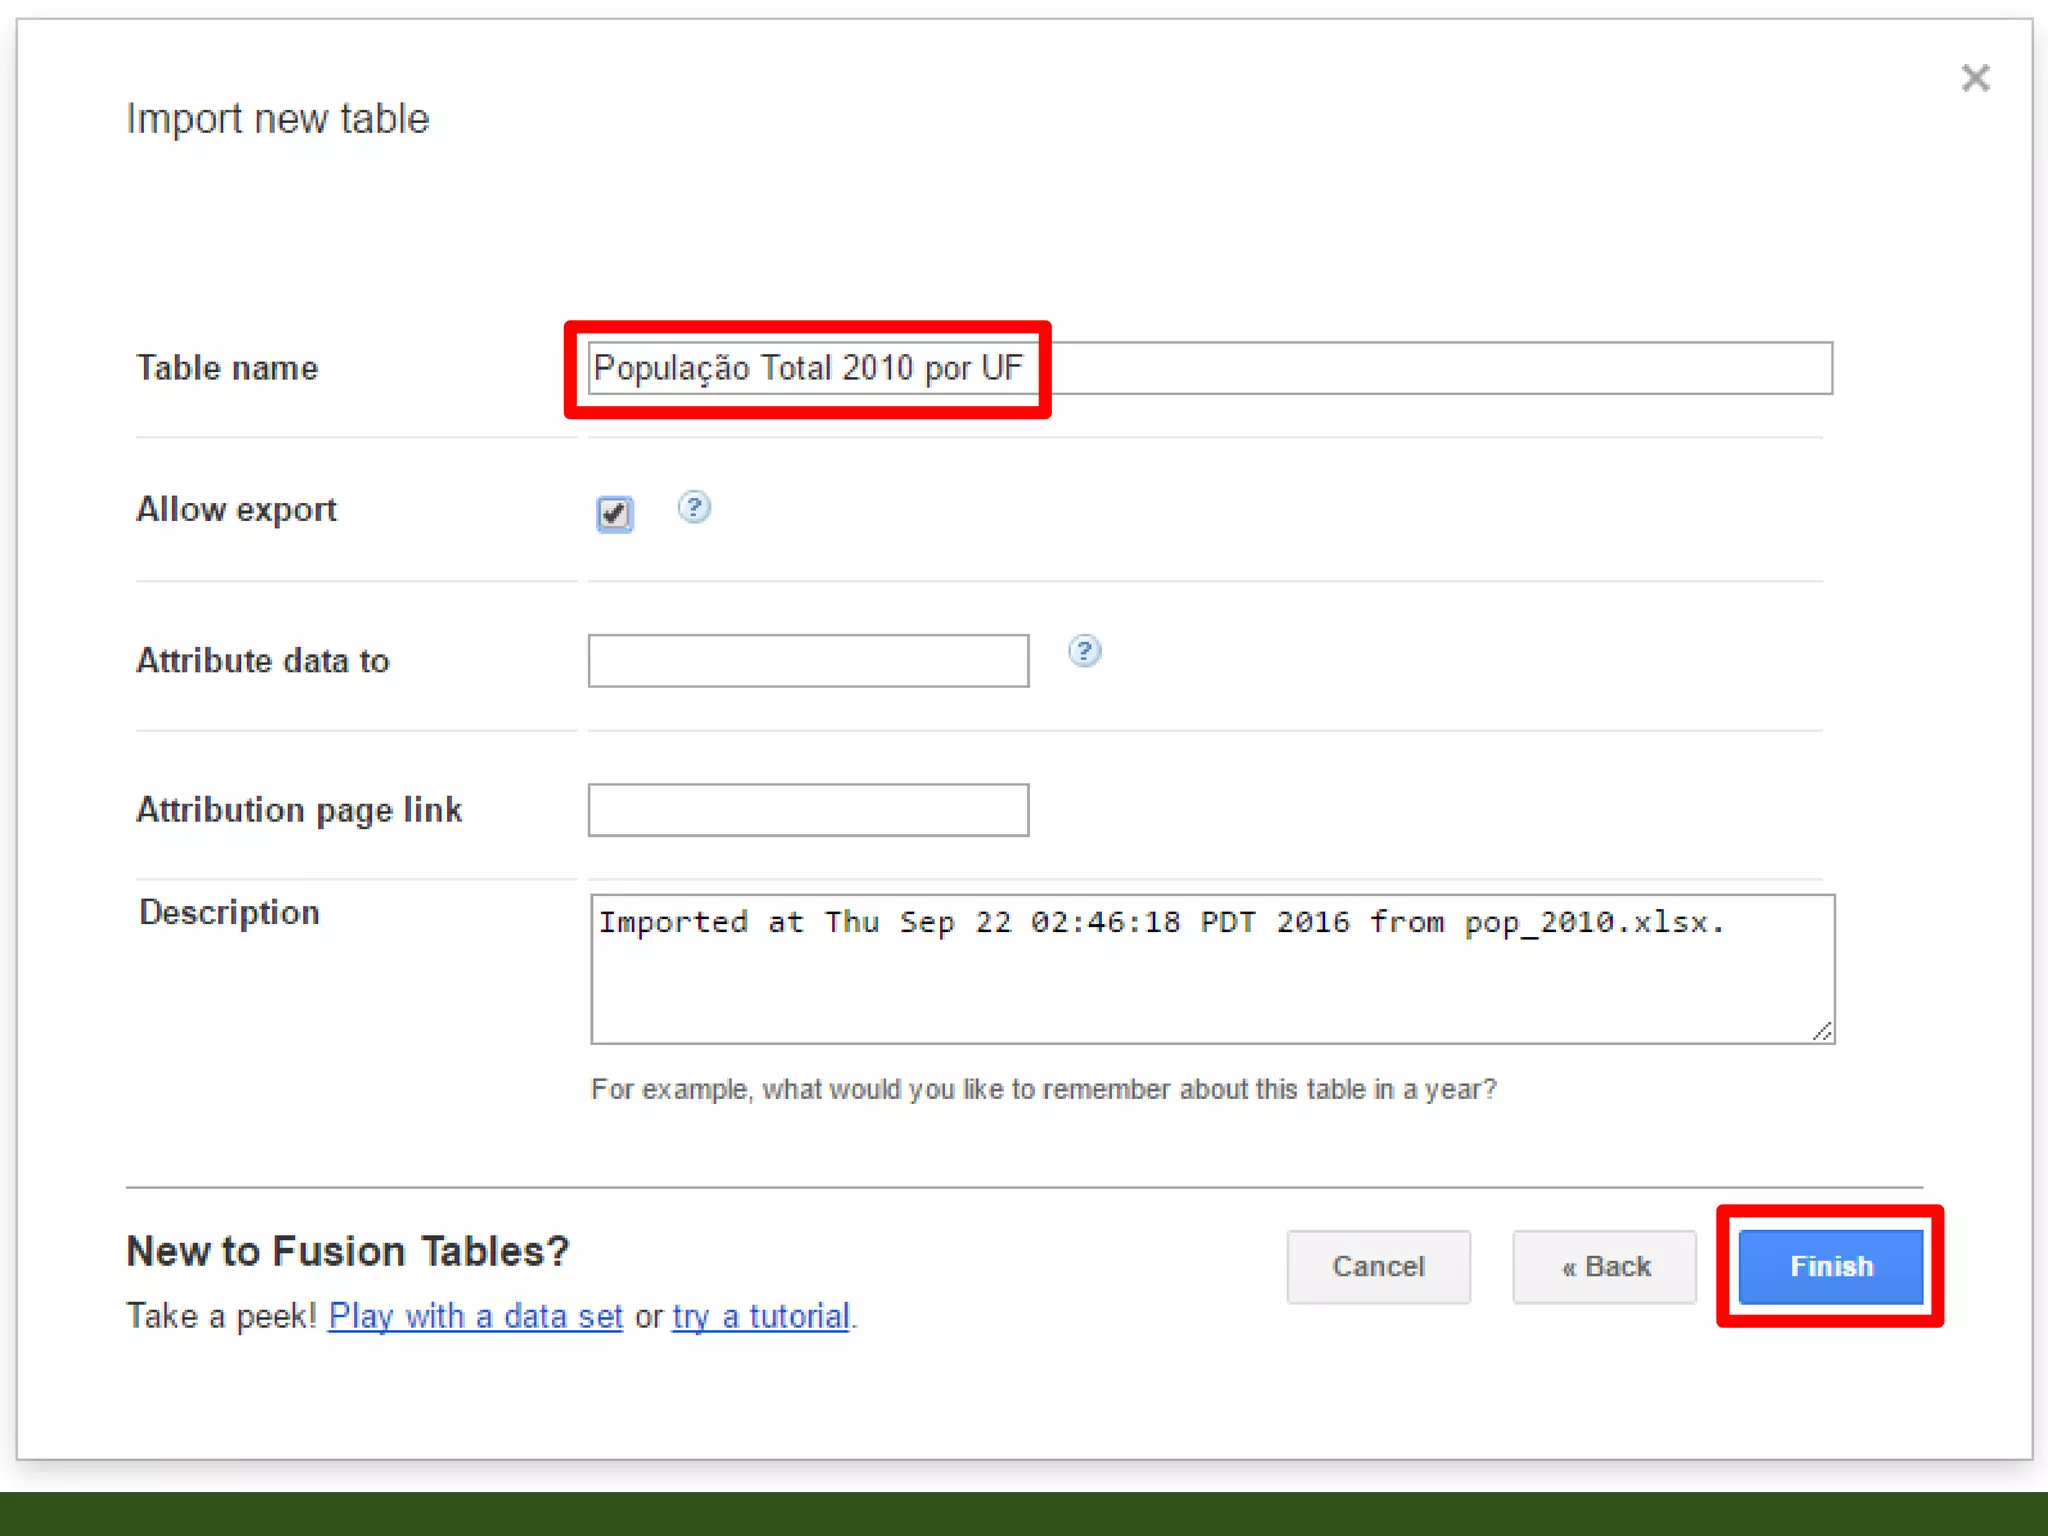Click the help icon beside Allow export

[x=694, y=508]
